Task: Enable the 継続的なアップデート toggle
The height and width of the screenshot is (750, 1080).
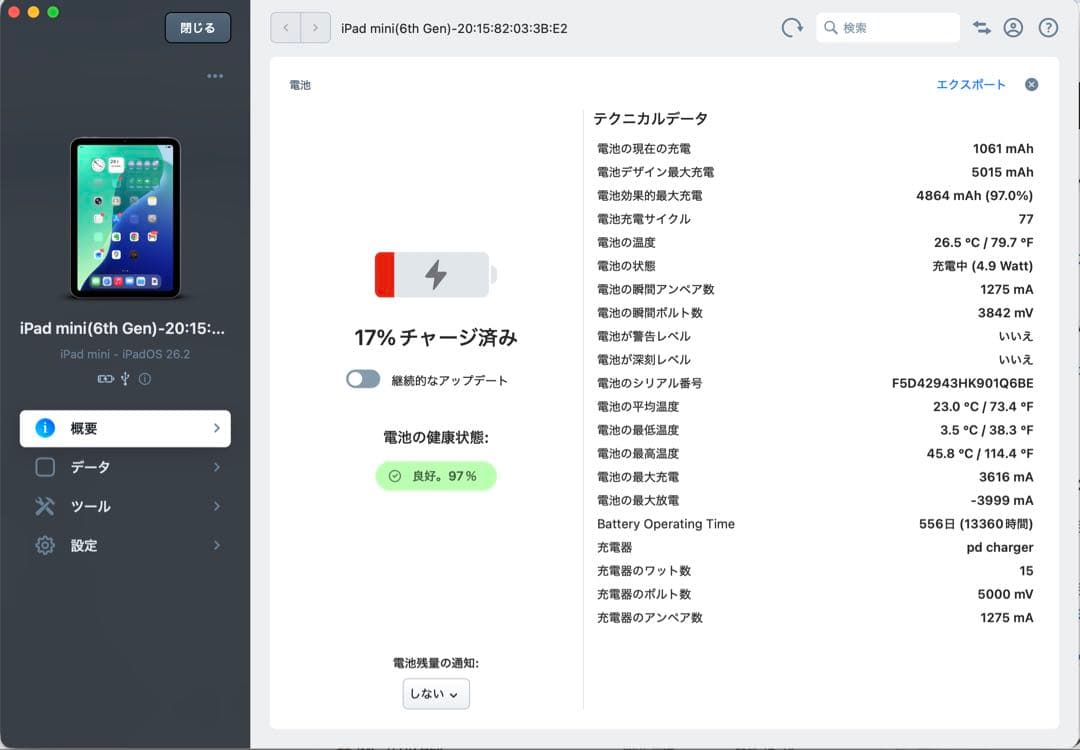Action: (x=363, y=379)
